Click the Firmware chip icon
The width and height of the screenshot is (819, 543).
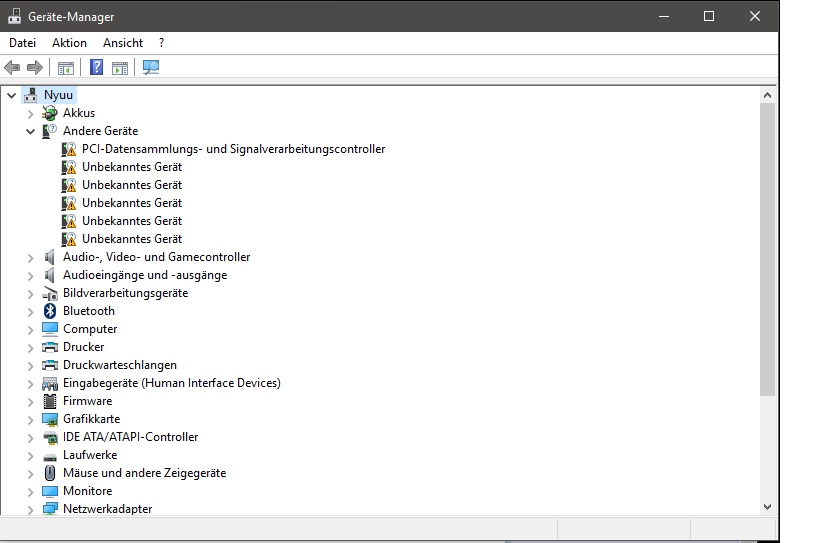50,401
